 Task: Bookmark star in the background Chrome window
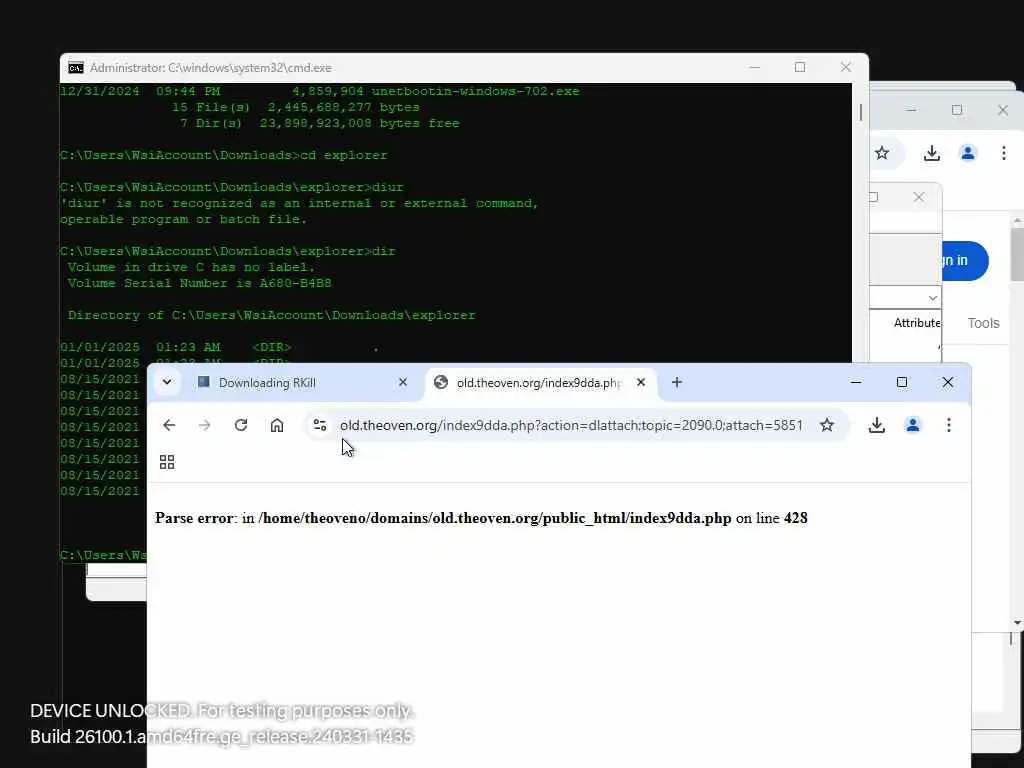coord(882,153)
